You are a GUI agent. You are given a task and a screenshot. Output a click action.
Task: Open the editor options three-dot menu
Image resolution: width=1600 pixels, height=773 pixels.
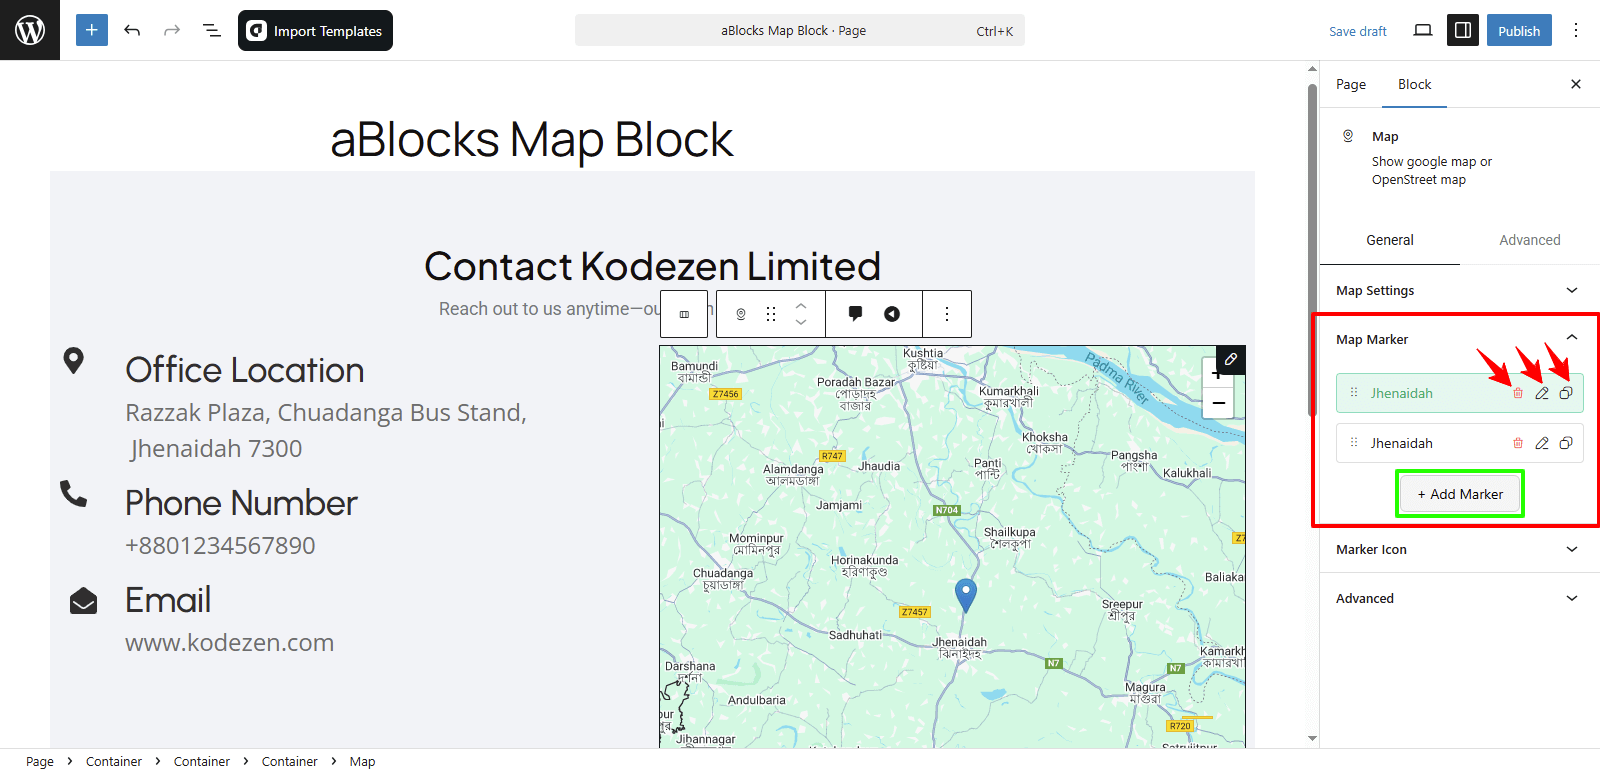coord(1576,30)
